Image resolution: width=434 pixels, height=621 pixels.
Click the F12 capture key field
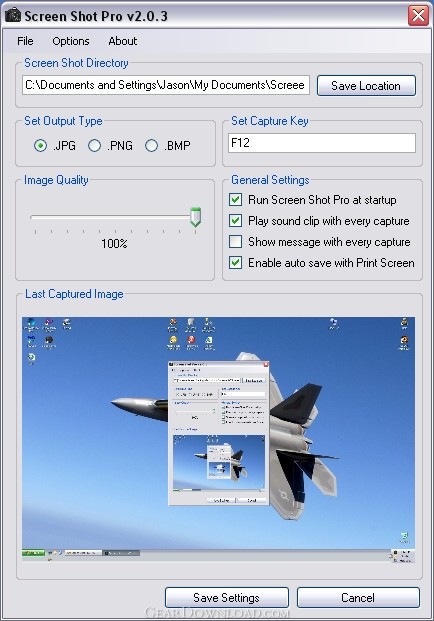pyautogui.click(x=322, y=143)
